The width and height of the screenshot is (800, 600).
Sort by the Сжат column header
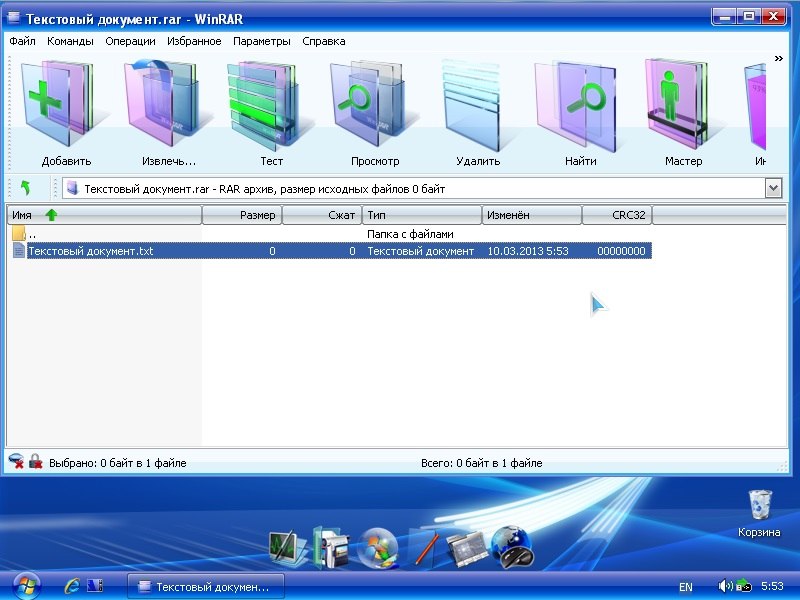point(322,215)
